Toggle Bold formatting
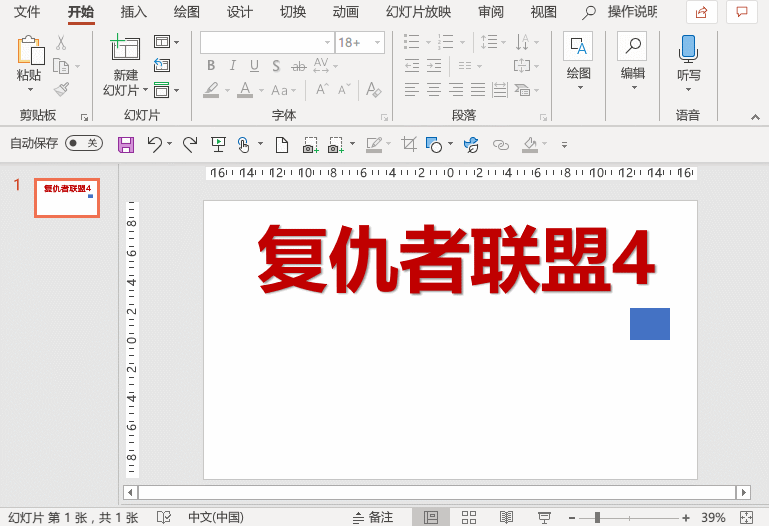Viewport: 769px width, 526px height. [x=211, y=65]
